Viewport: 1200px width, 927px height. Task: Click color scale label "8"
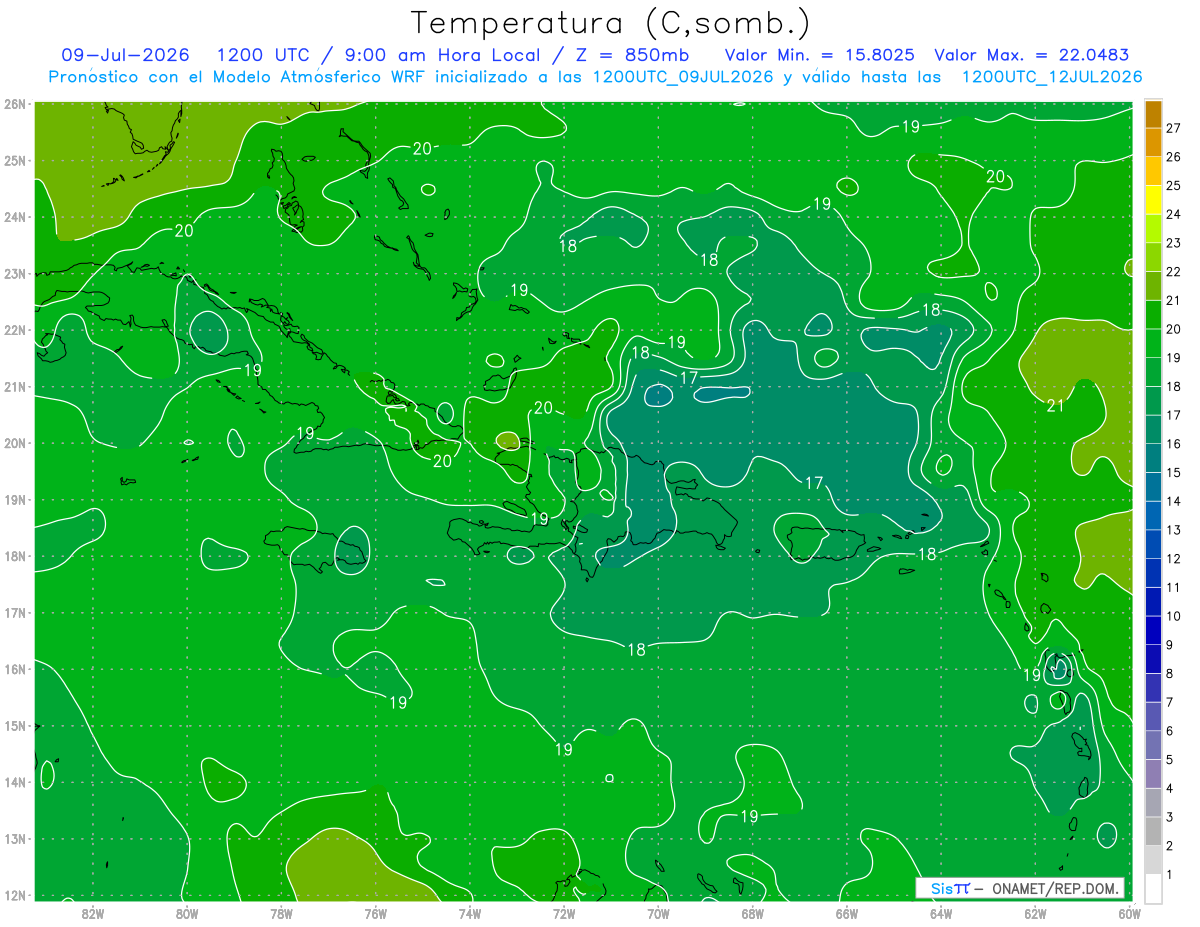pos(1170,673)
